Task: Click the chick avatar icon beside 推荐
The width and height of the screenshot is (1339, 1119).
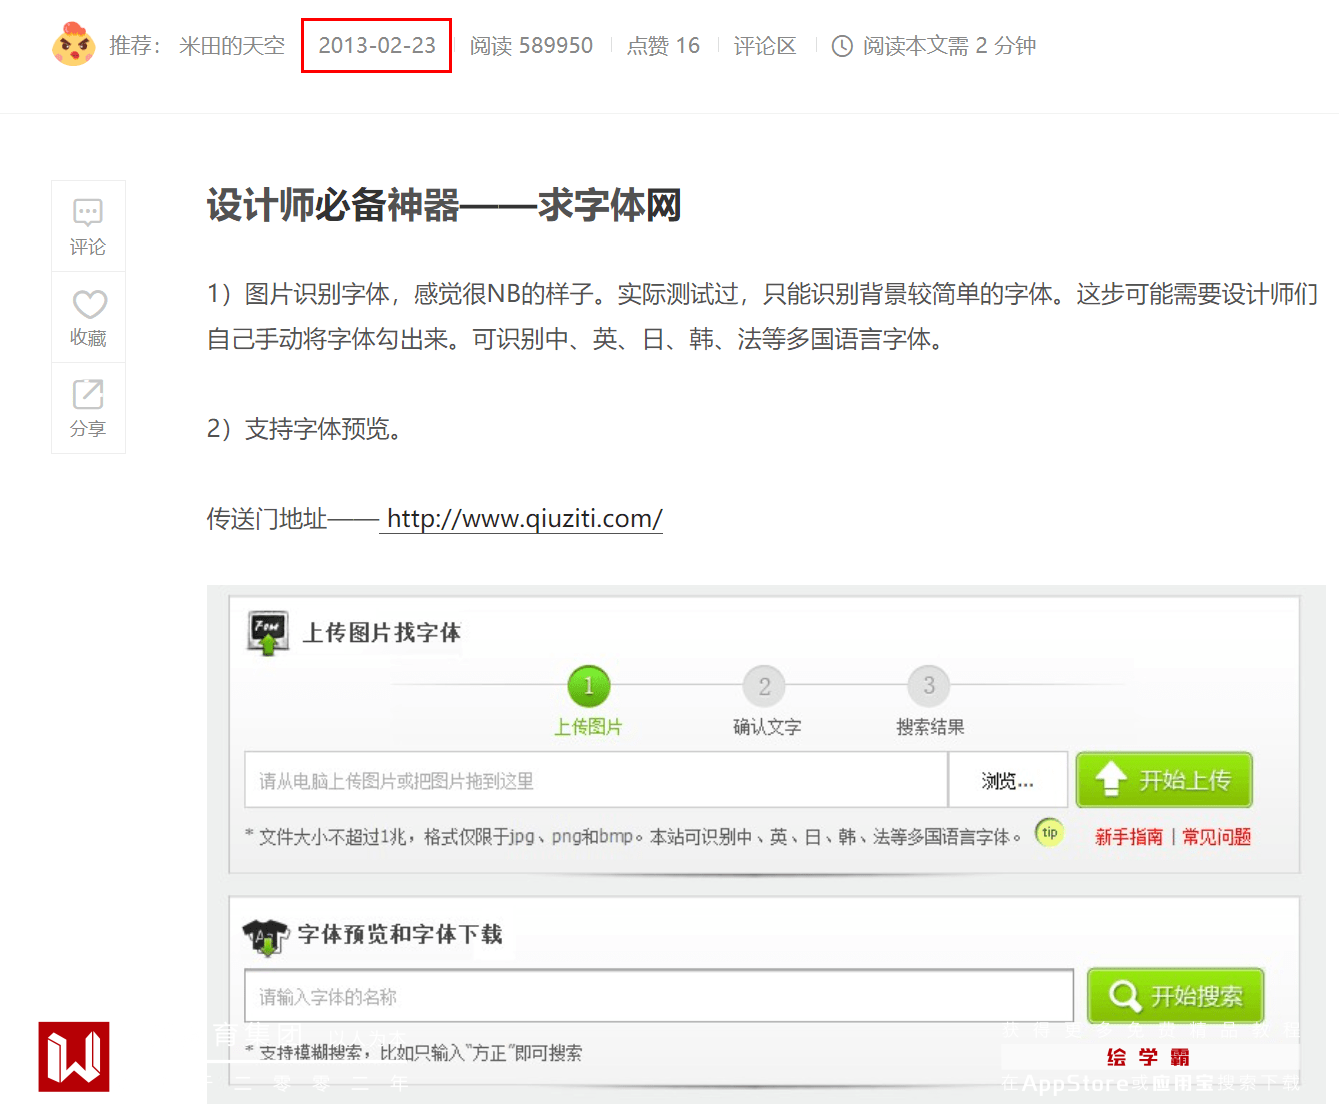Action: click(x=73, y=45)
